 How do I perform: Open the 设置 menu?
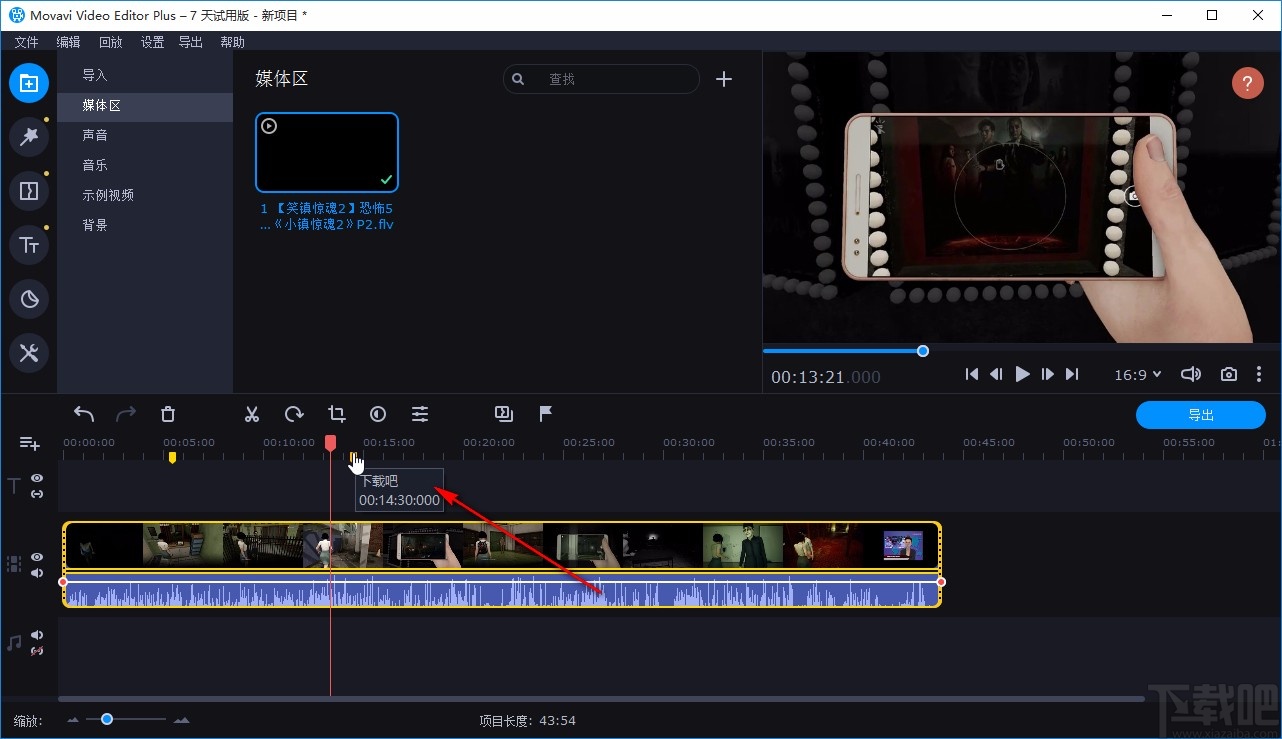pos(152,42)
